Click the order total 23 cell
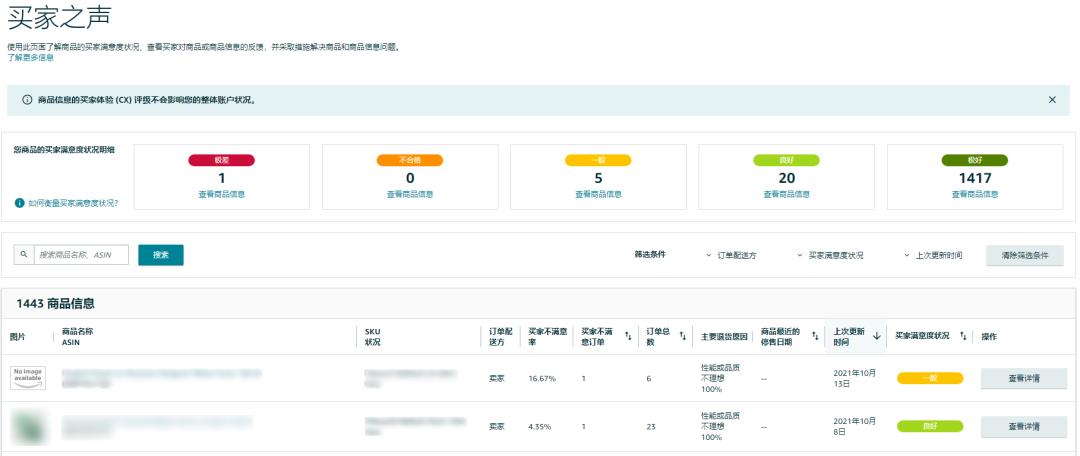This screenshot has height=456, width=1080. pos(651,426)
